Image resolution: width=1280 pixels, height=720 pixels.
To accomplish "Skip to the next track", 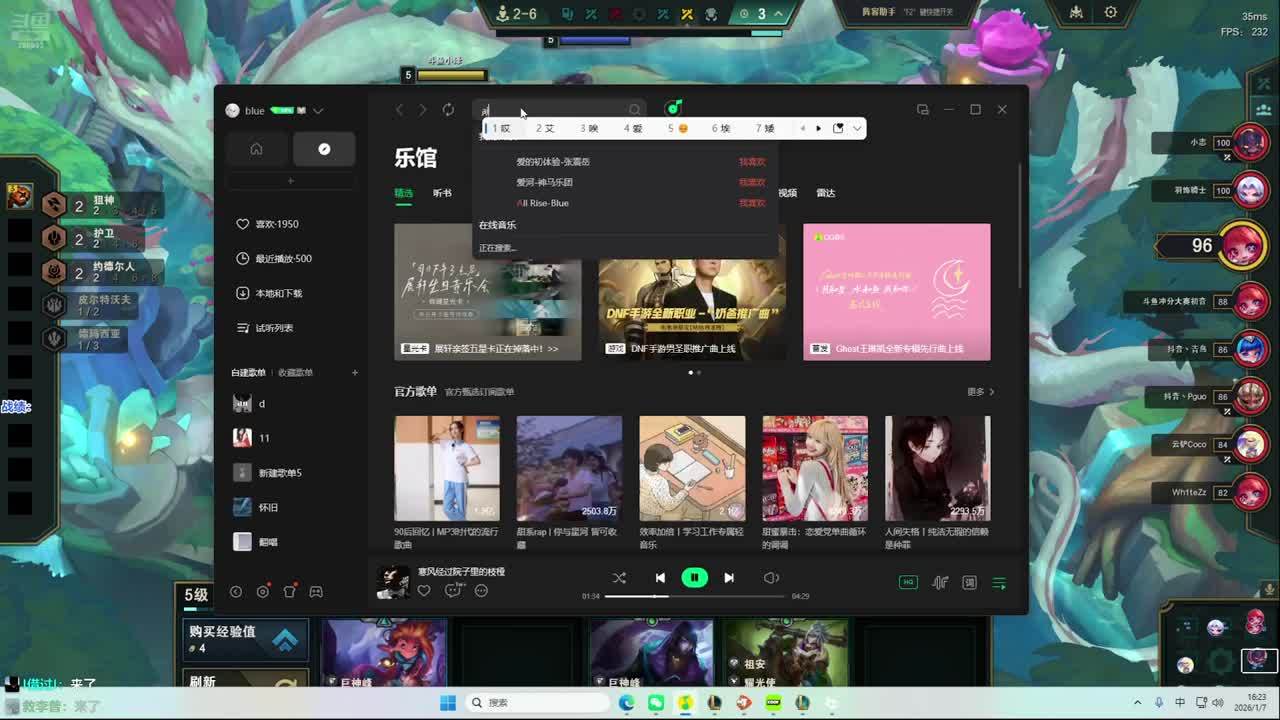I will point(729,577).
